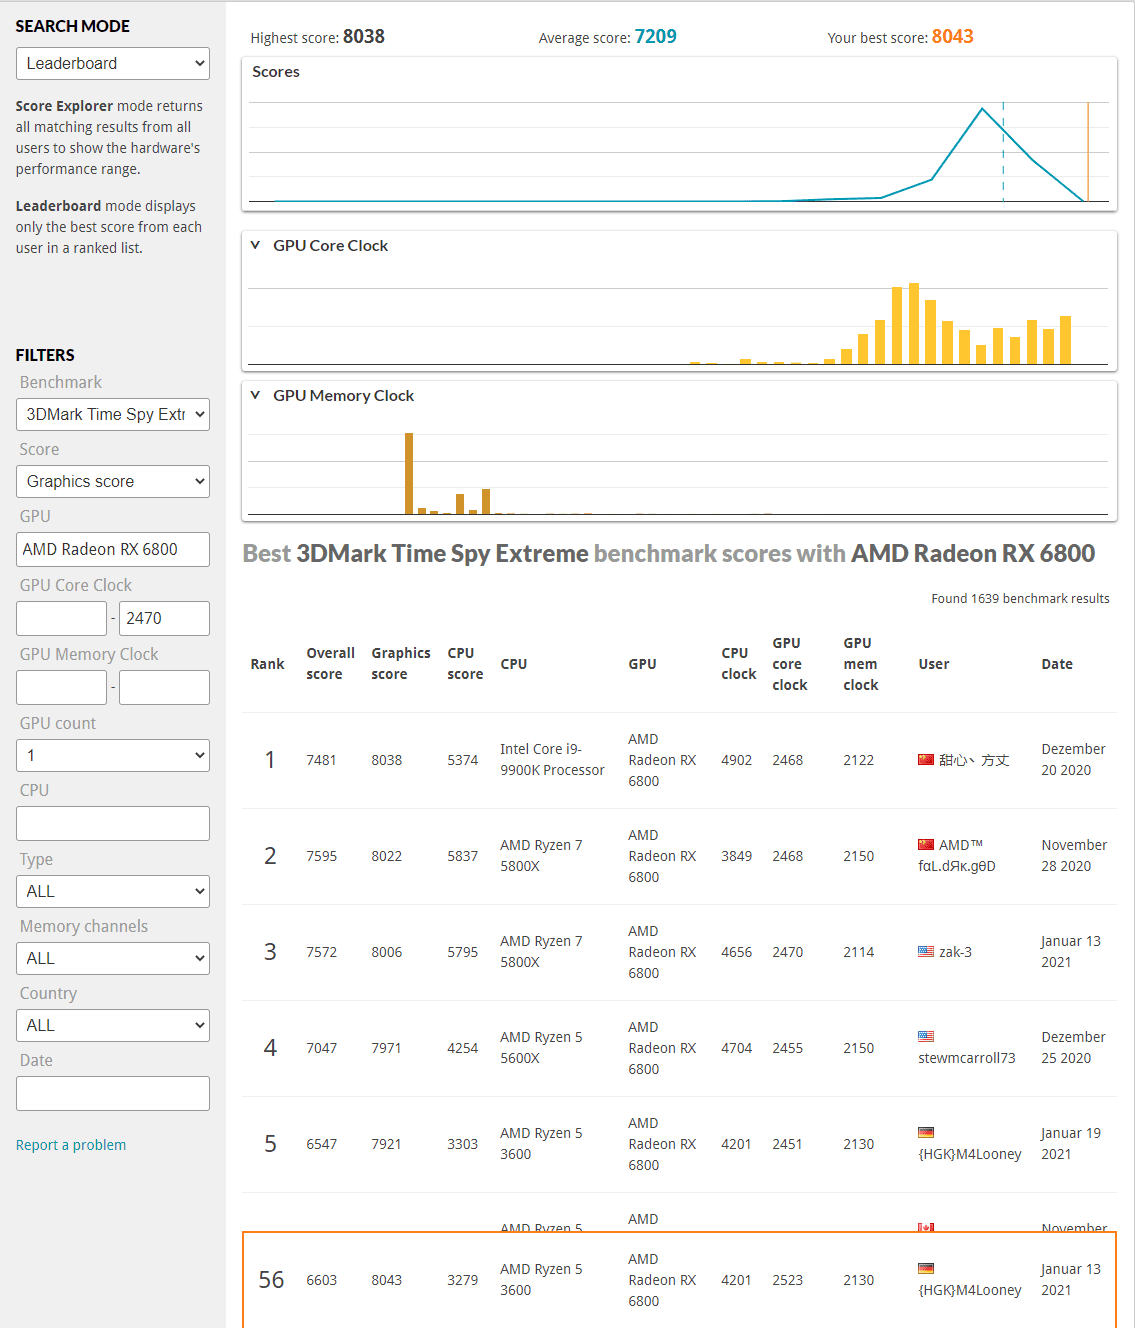
Task: Click Intel Core i9-9900K Processor in rank 1
Action: click(x=552, y=760)
